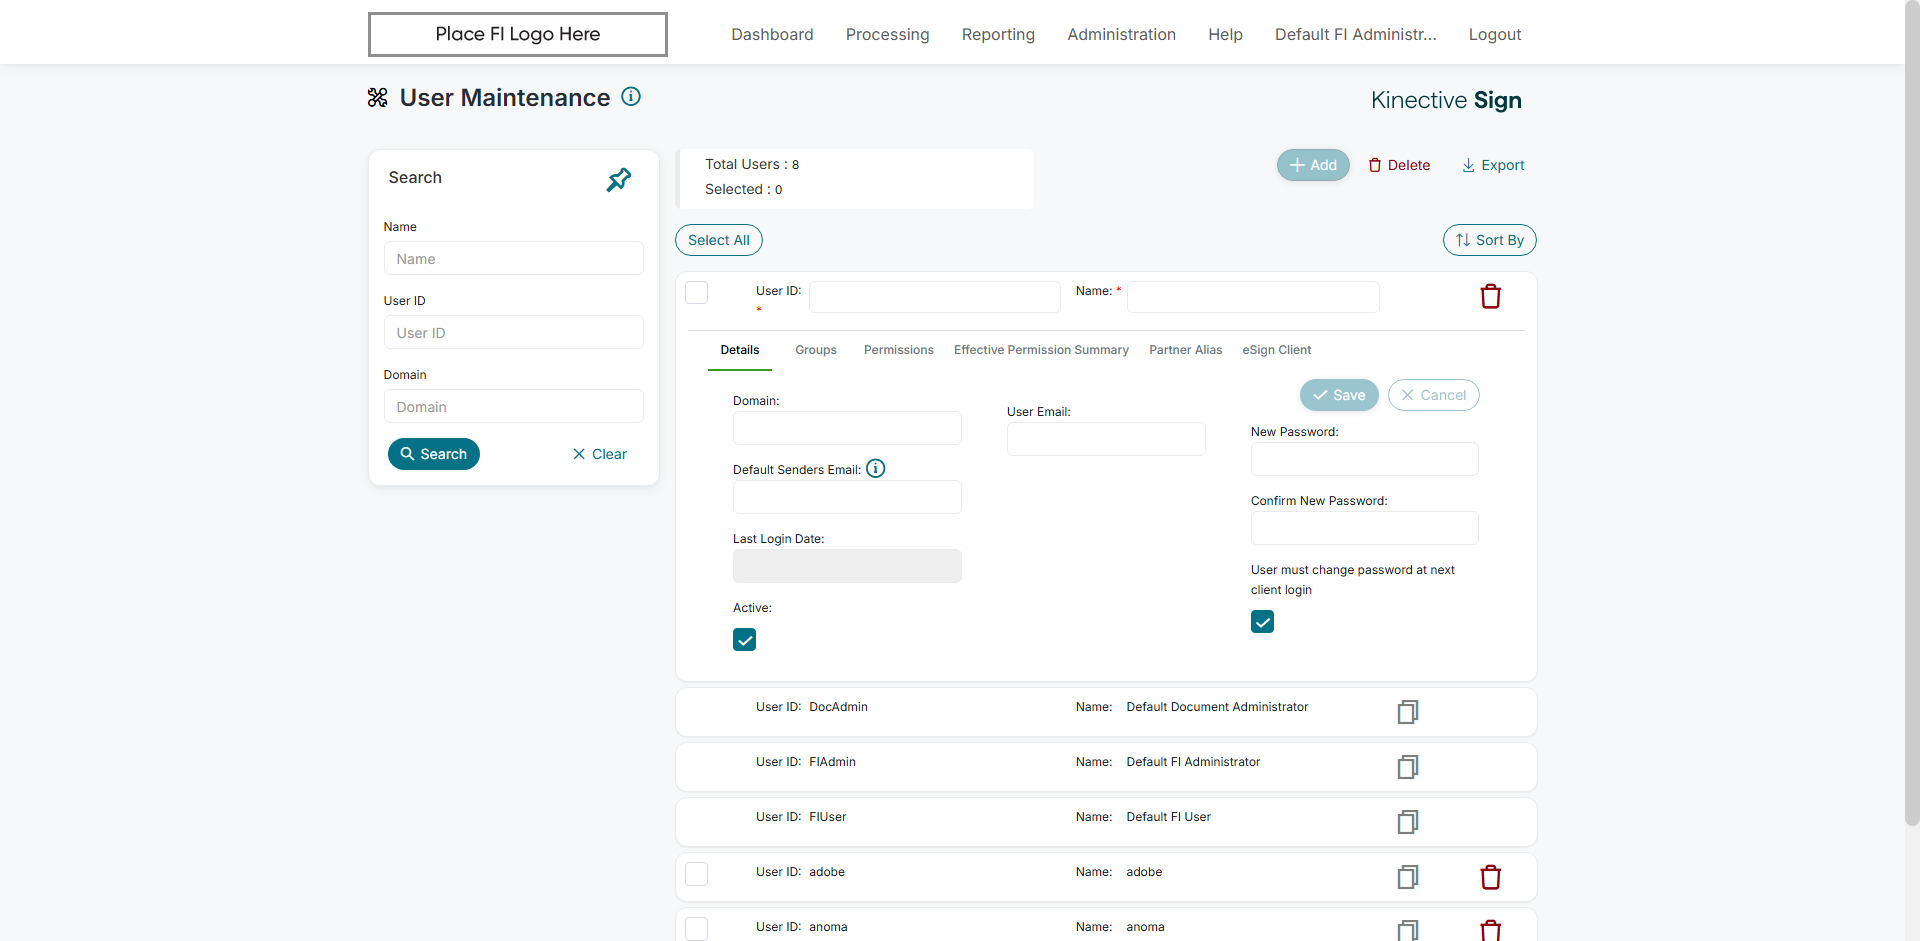
Task: Click trash icon on new user row
Action: [x=1490, y=297]
